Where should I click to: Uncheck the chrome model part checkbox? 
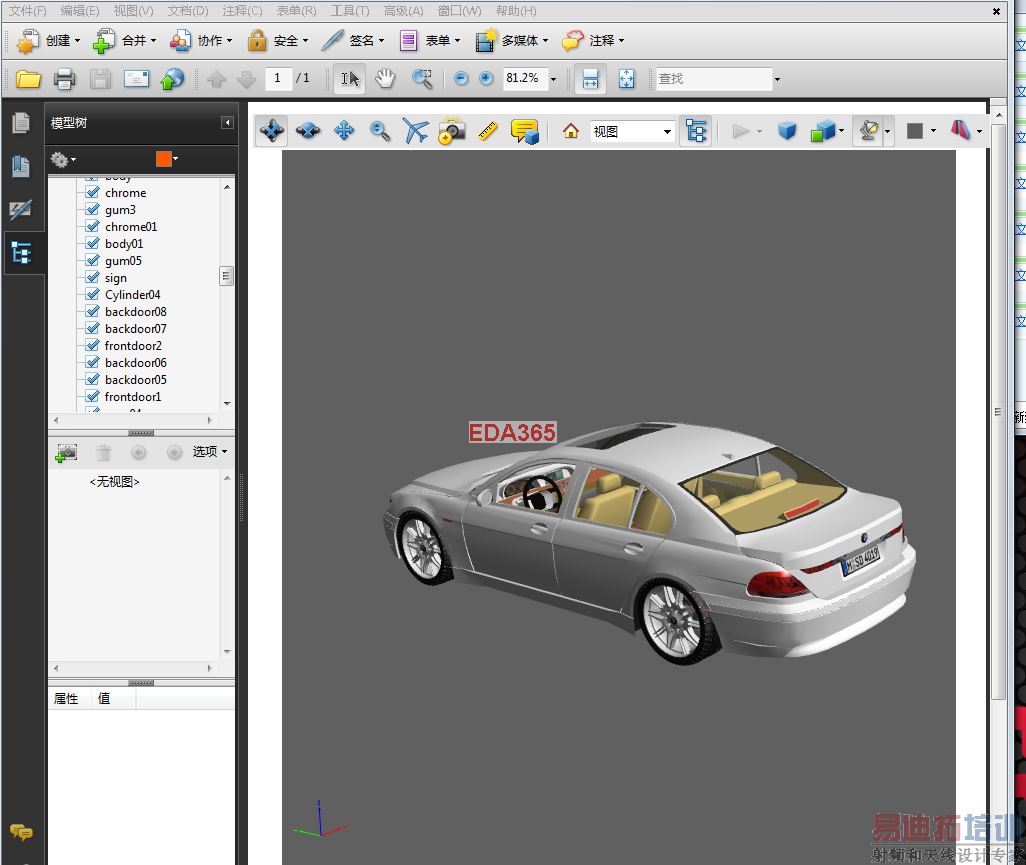tap(92, 193)
